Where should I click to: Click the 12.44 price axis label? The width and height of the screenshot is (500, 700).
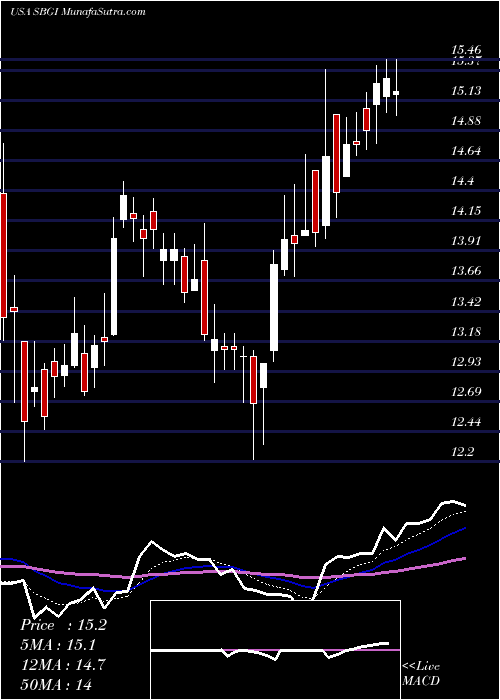pos(466,422)
